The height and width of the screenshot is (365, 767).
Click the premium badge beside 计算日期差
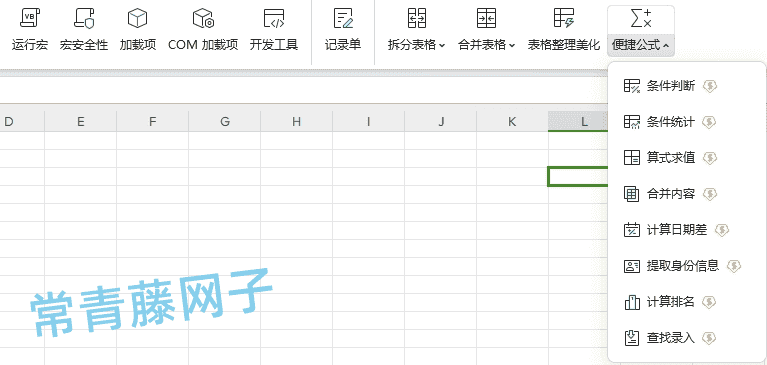click(722, 229)
